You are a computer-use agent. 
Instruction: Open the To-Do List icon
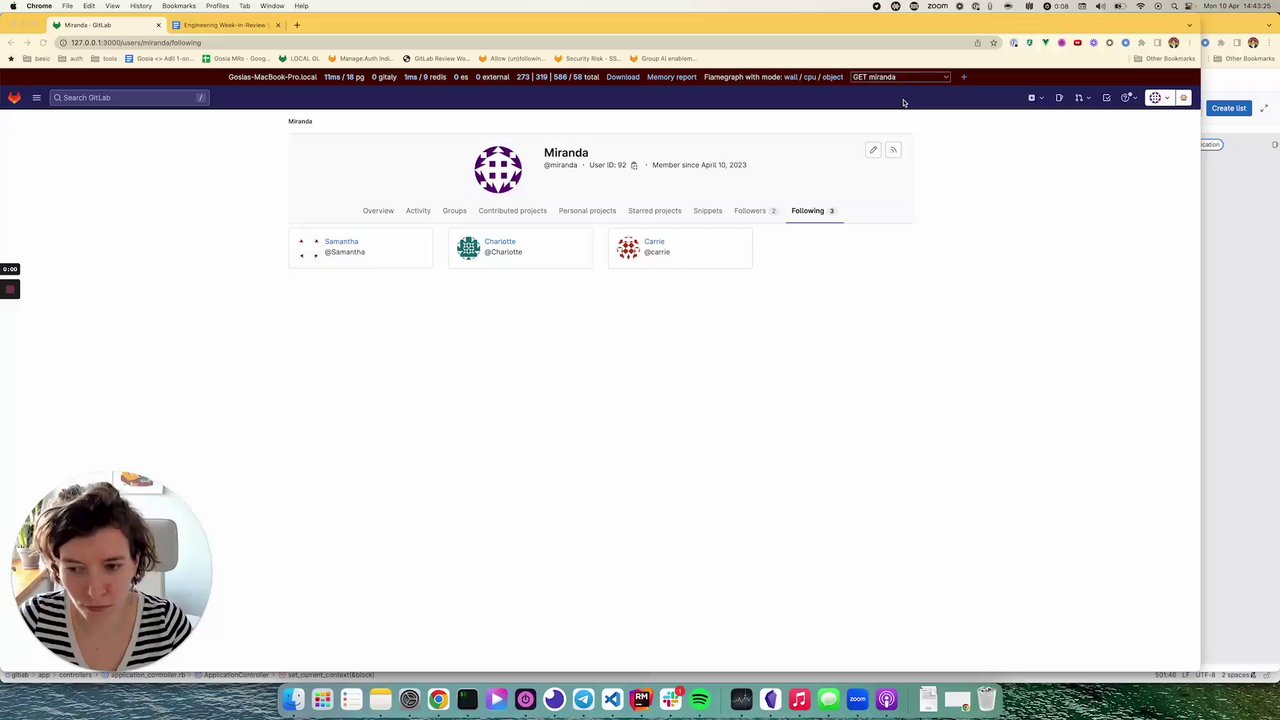pyautogui.click(x=1106, y=98)
